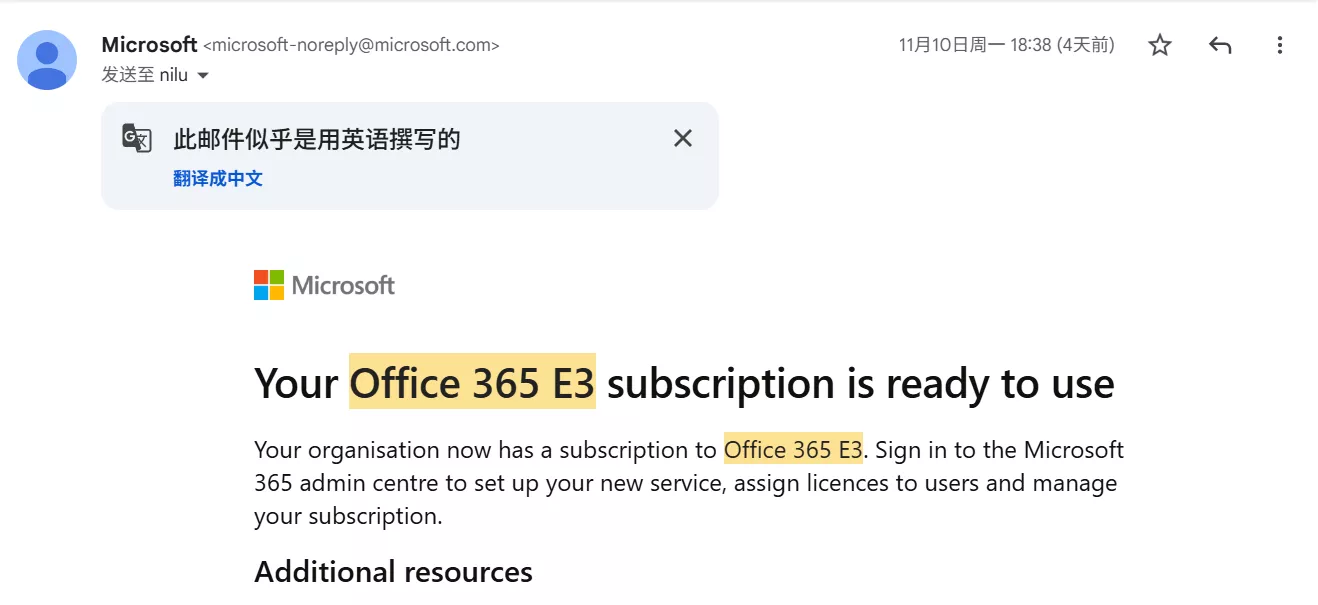
Task: Click the microsoft-noreply@microsoft.com sender address
Action: [x=351, y=45]
